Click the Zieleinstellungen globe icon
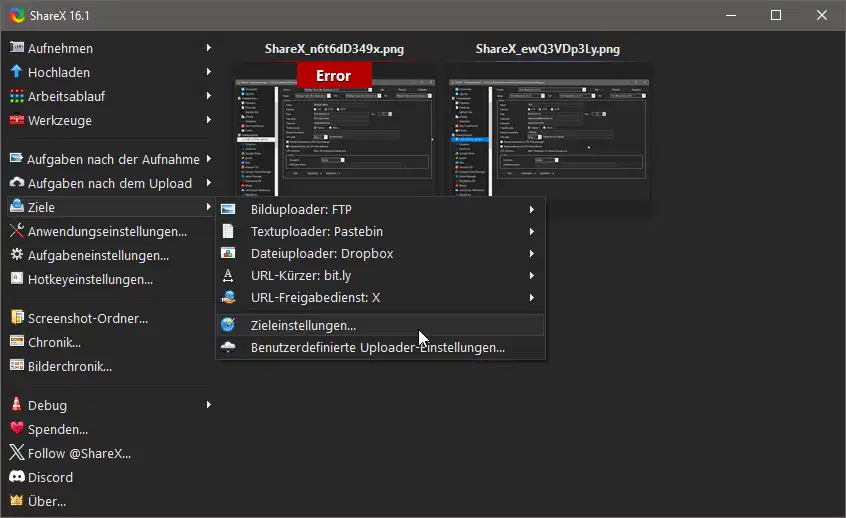Screen dimensions: 846x518 228,324
